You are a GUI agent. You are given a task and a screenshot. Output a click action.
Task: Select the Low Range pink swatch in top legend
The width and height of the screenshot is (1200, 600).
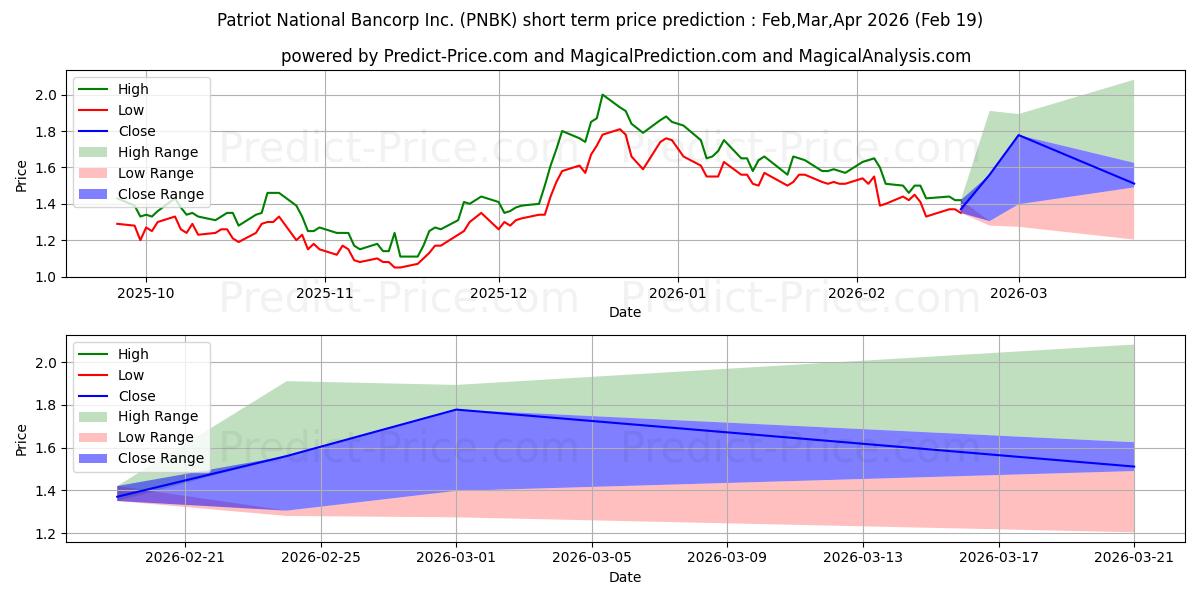95,173
